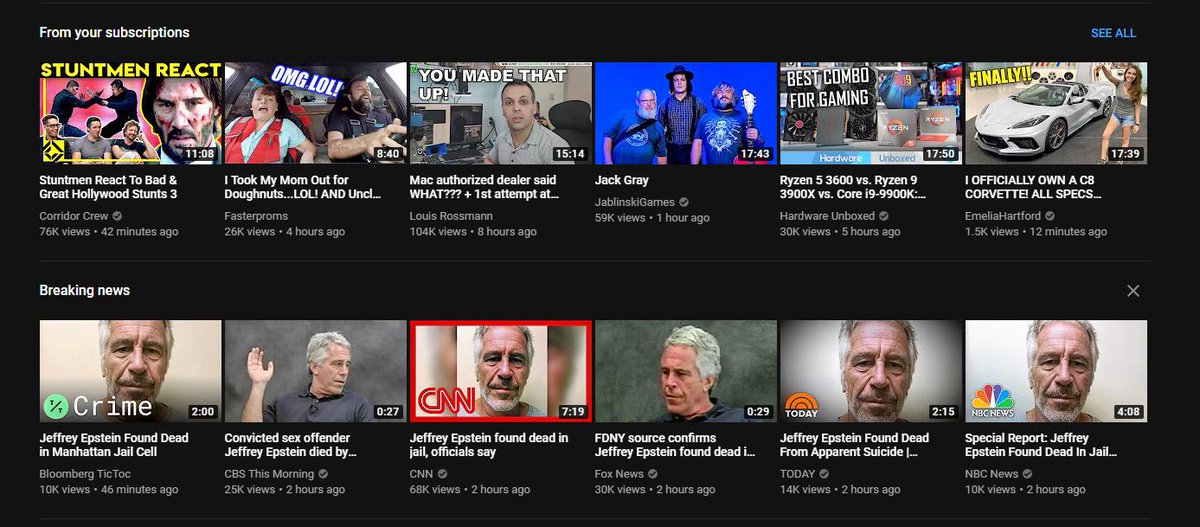Viewport: 1200px width, 527px height.
Task: Open Stuntmen React video thumbnail
Action: 131,113
